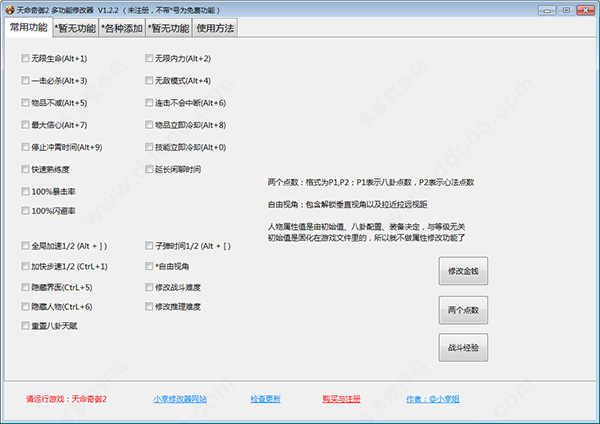Check 物品立即冷却(Alt+8)
The width and height of the screenshot is (600, 424).
point(149,125)
